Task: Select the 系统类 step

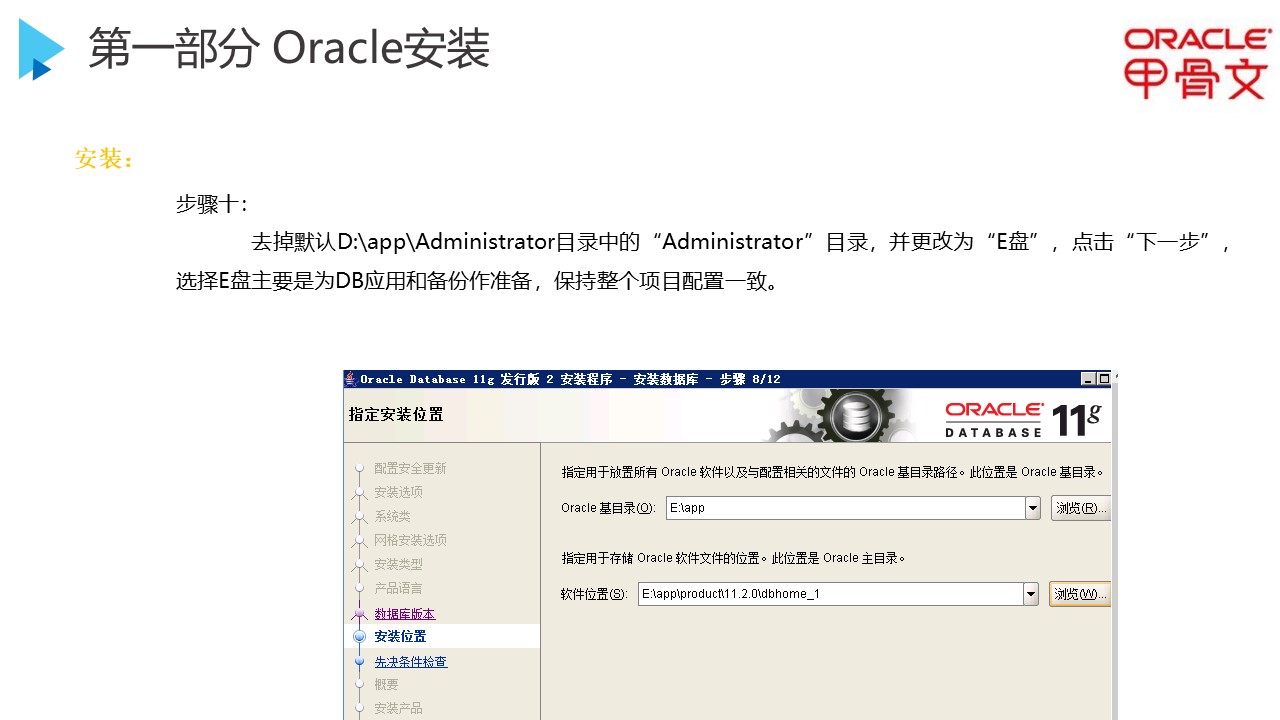Action: pos(392,516)
